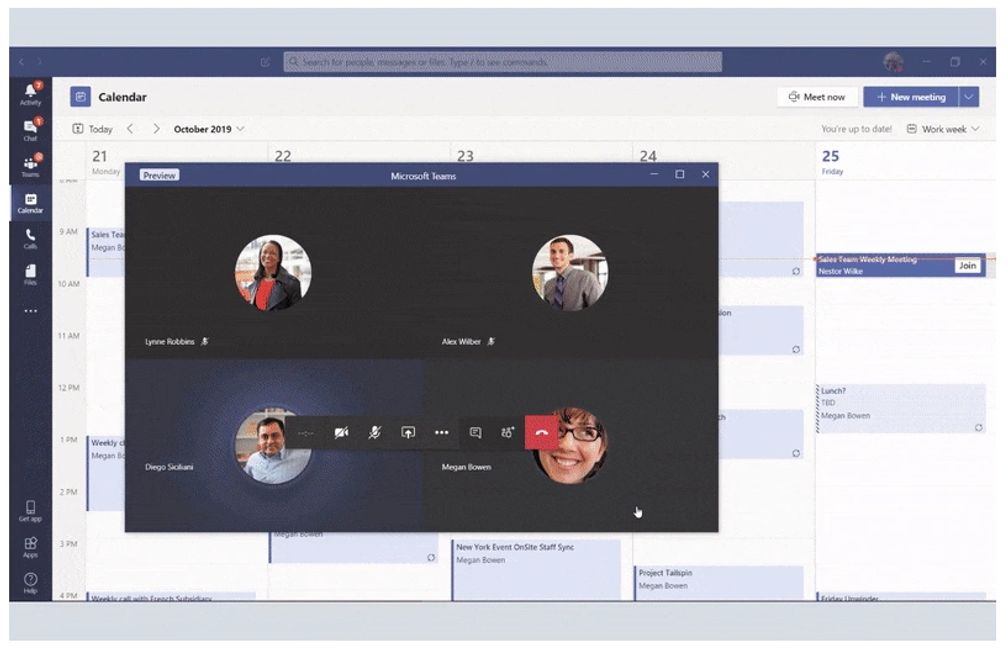Image resolution: width=1008 pixels, height=650 pixels.
Task: Open more actions in meeting toolbar
Action: (441, 433)
